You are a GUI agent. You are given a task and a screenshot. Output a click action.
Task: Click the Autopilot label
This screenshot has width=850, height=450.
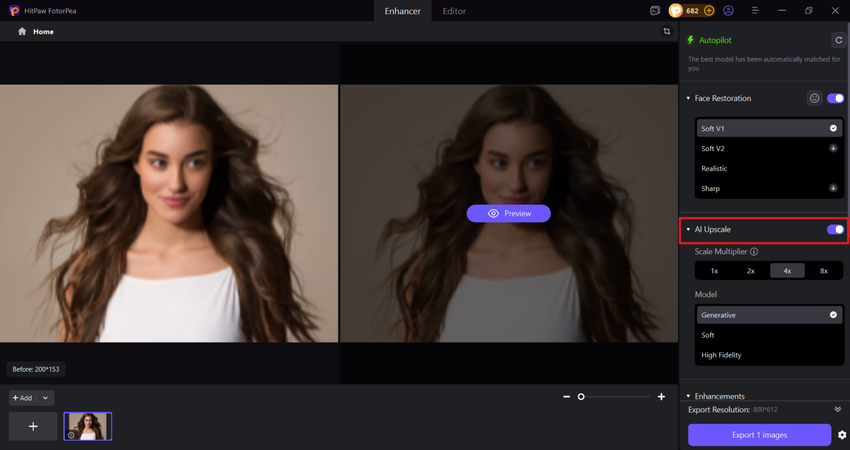tap(715, 40)
